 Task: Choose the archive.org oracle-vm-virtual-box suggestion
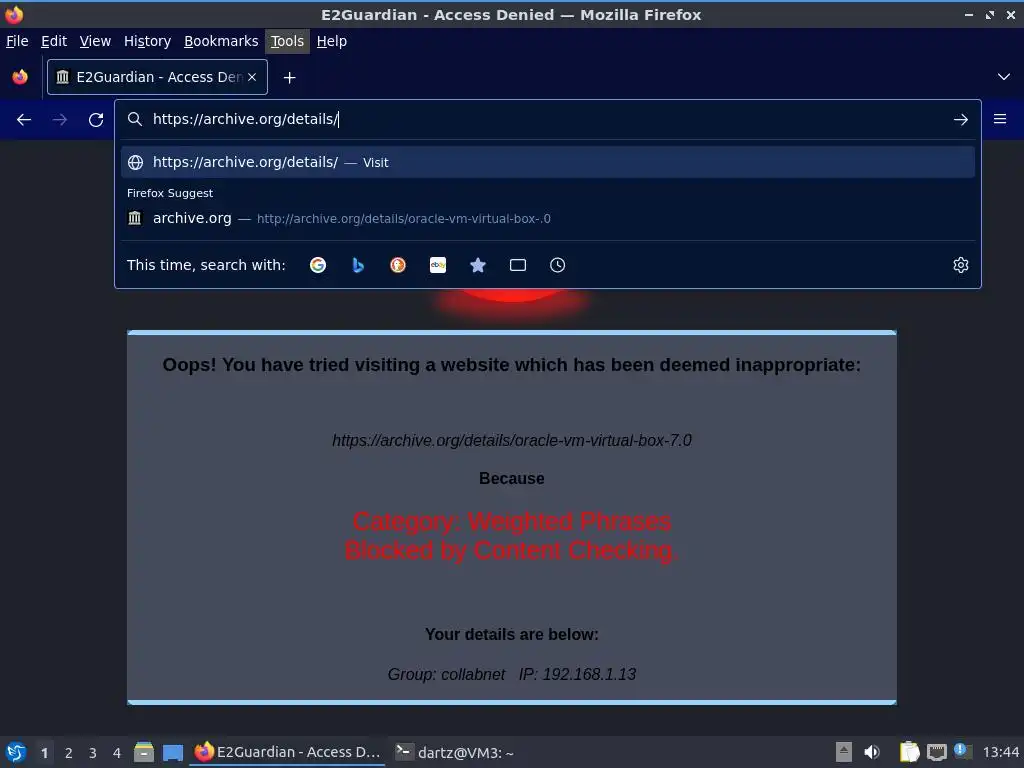point(548,218)
